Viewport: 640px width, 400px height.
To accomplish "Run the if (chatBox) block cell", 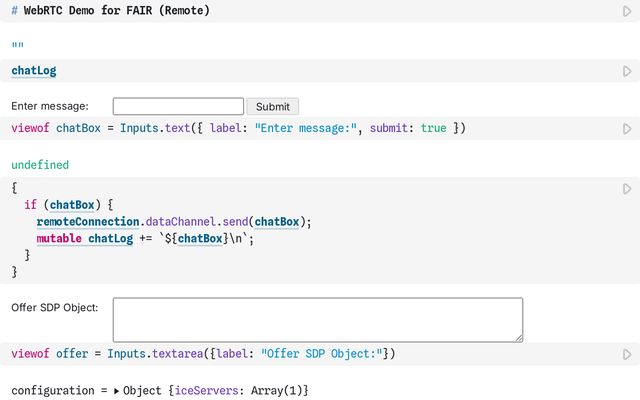I will [x=627, y=188].
